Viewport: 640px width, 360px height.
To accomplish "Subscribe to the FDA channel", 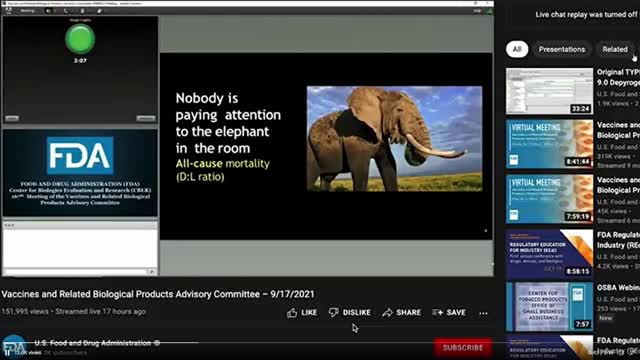I will (x=463, y=348).
